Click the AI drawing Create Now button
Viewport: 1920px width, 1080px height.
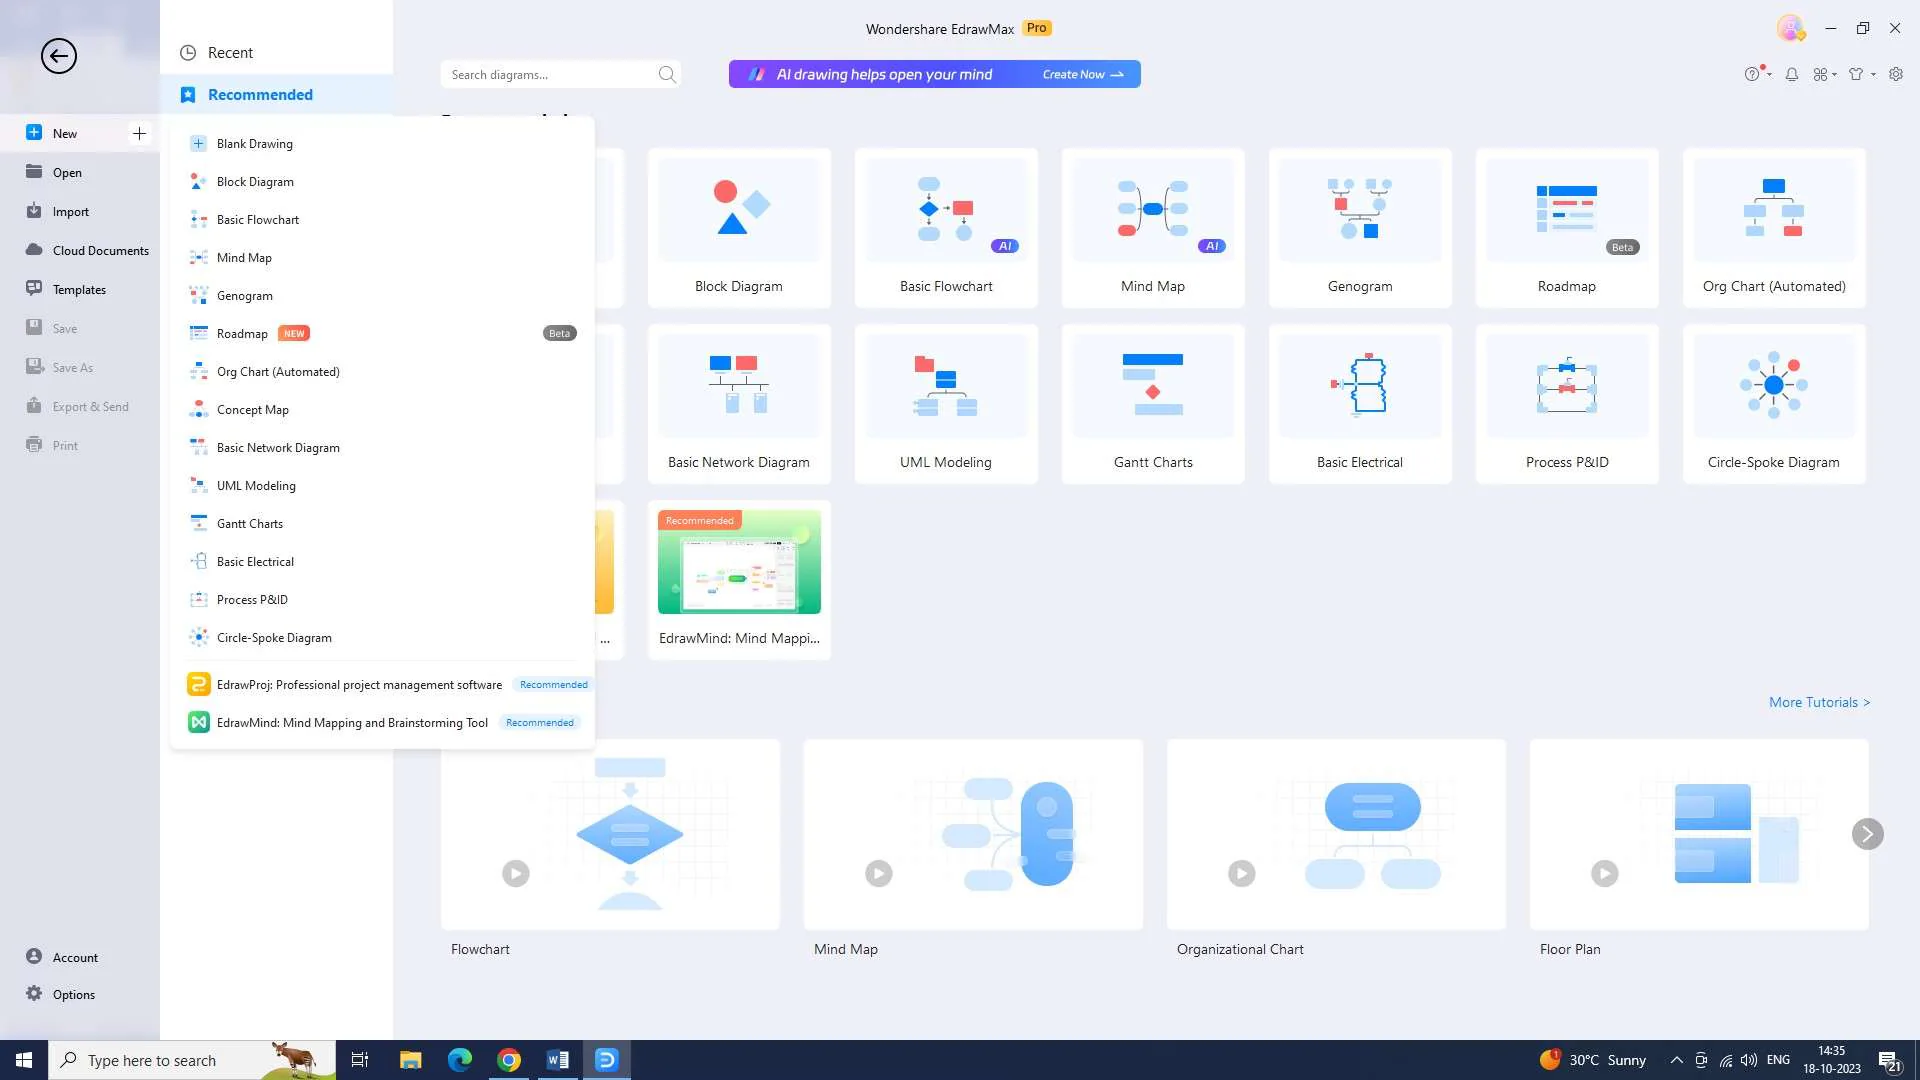pyautogui.click(x=1083, y=74)
